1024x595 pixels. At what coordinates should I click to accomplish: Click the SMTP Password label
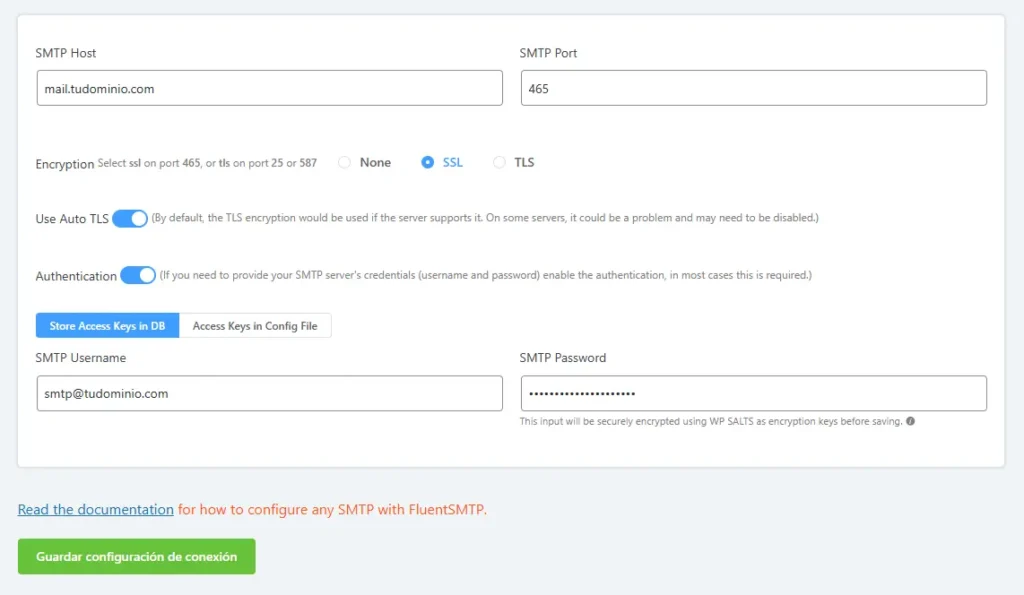click(562, 358)
